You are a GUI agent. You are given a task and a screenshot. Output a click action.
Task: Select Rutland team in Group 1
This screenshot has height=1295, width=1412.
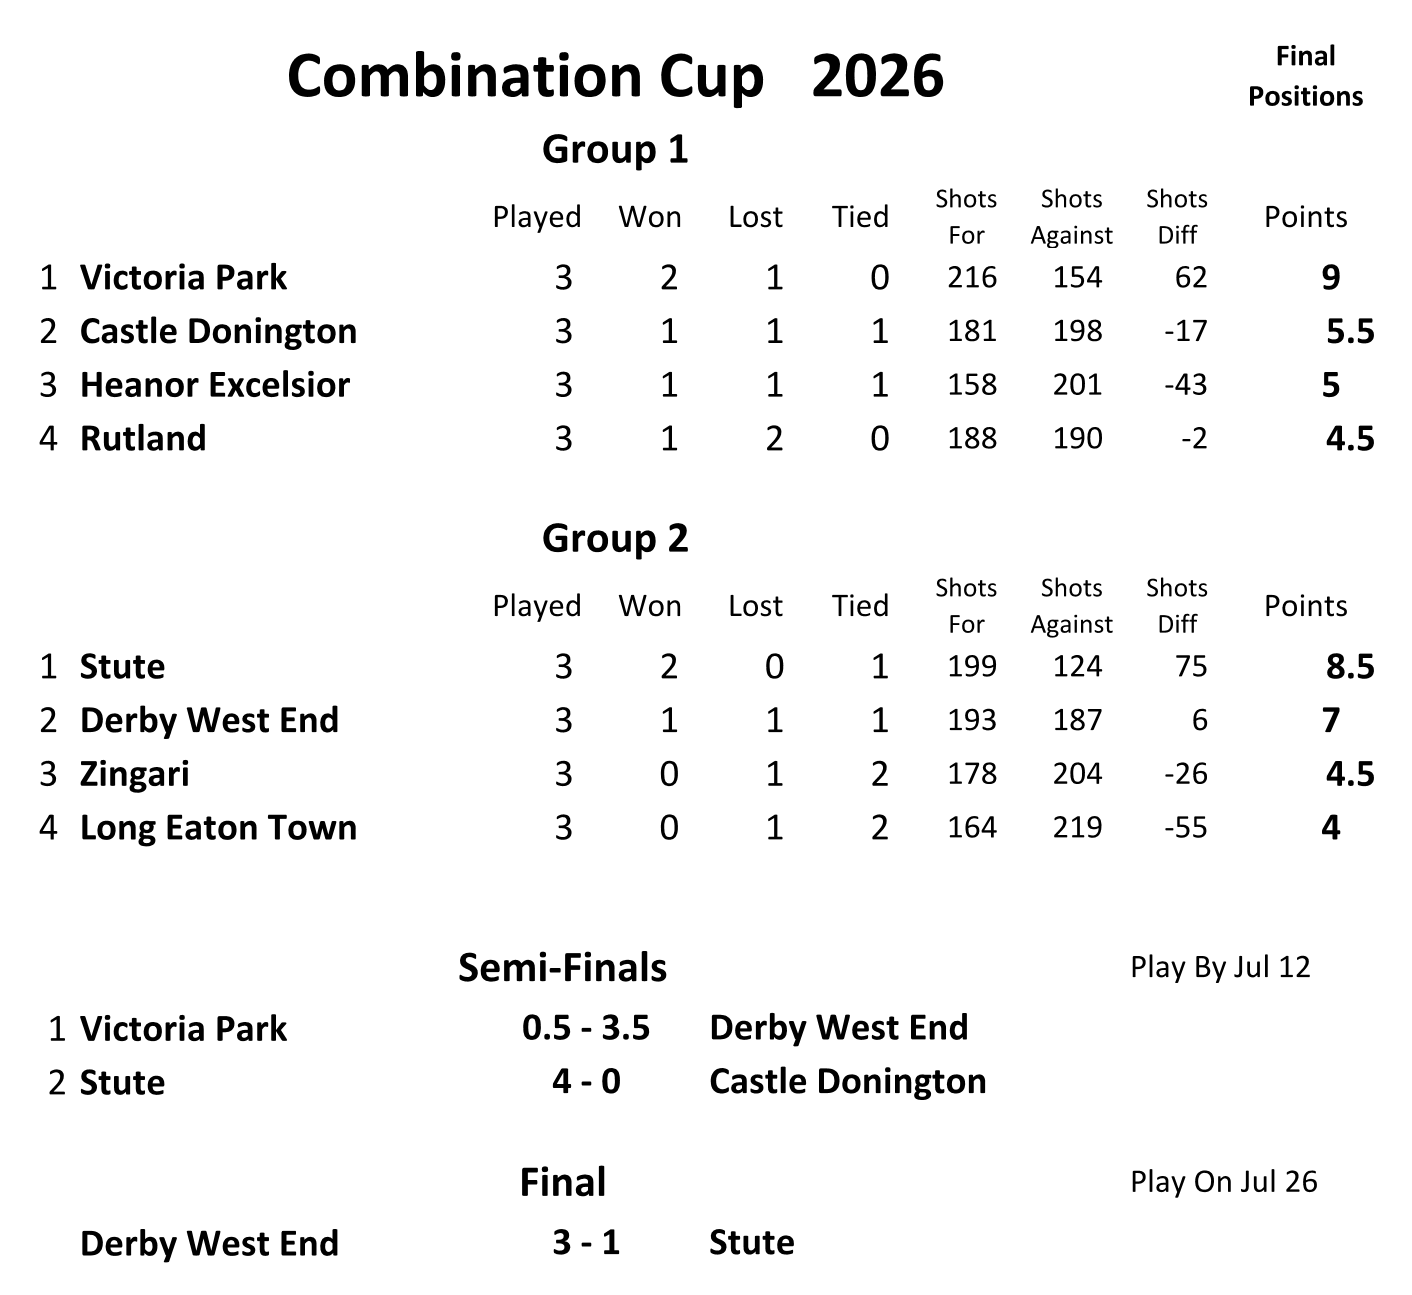[x=143, y=438]
